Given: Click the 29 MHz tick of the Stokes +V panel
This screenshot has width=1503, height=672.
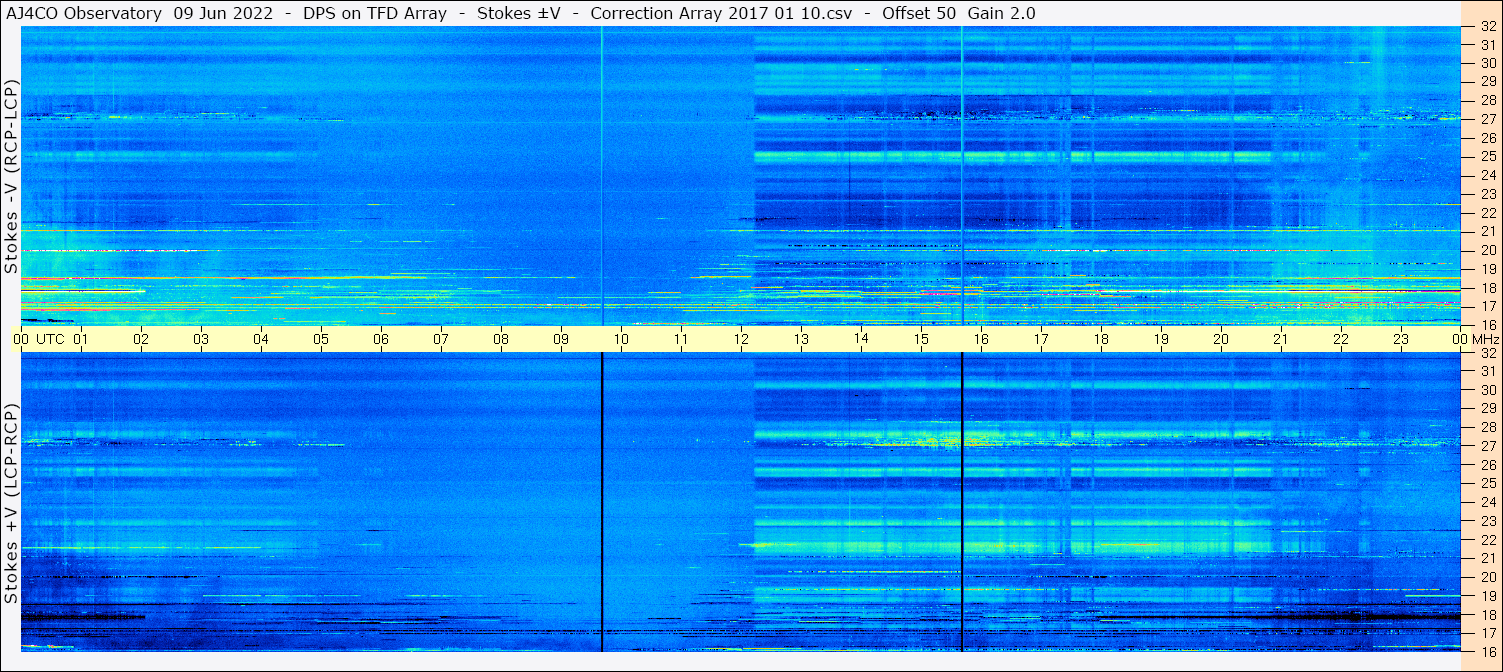Looking at the screenshot, I should [x=1487, y=408].
